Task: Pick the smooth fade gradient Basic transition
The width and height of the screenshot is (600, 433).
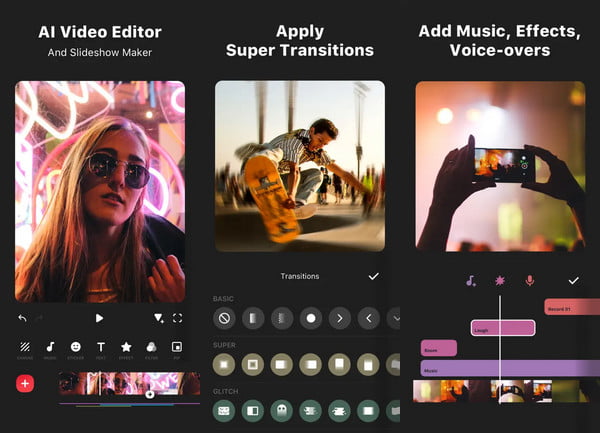Action: point(253,318)
